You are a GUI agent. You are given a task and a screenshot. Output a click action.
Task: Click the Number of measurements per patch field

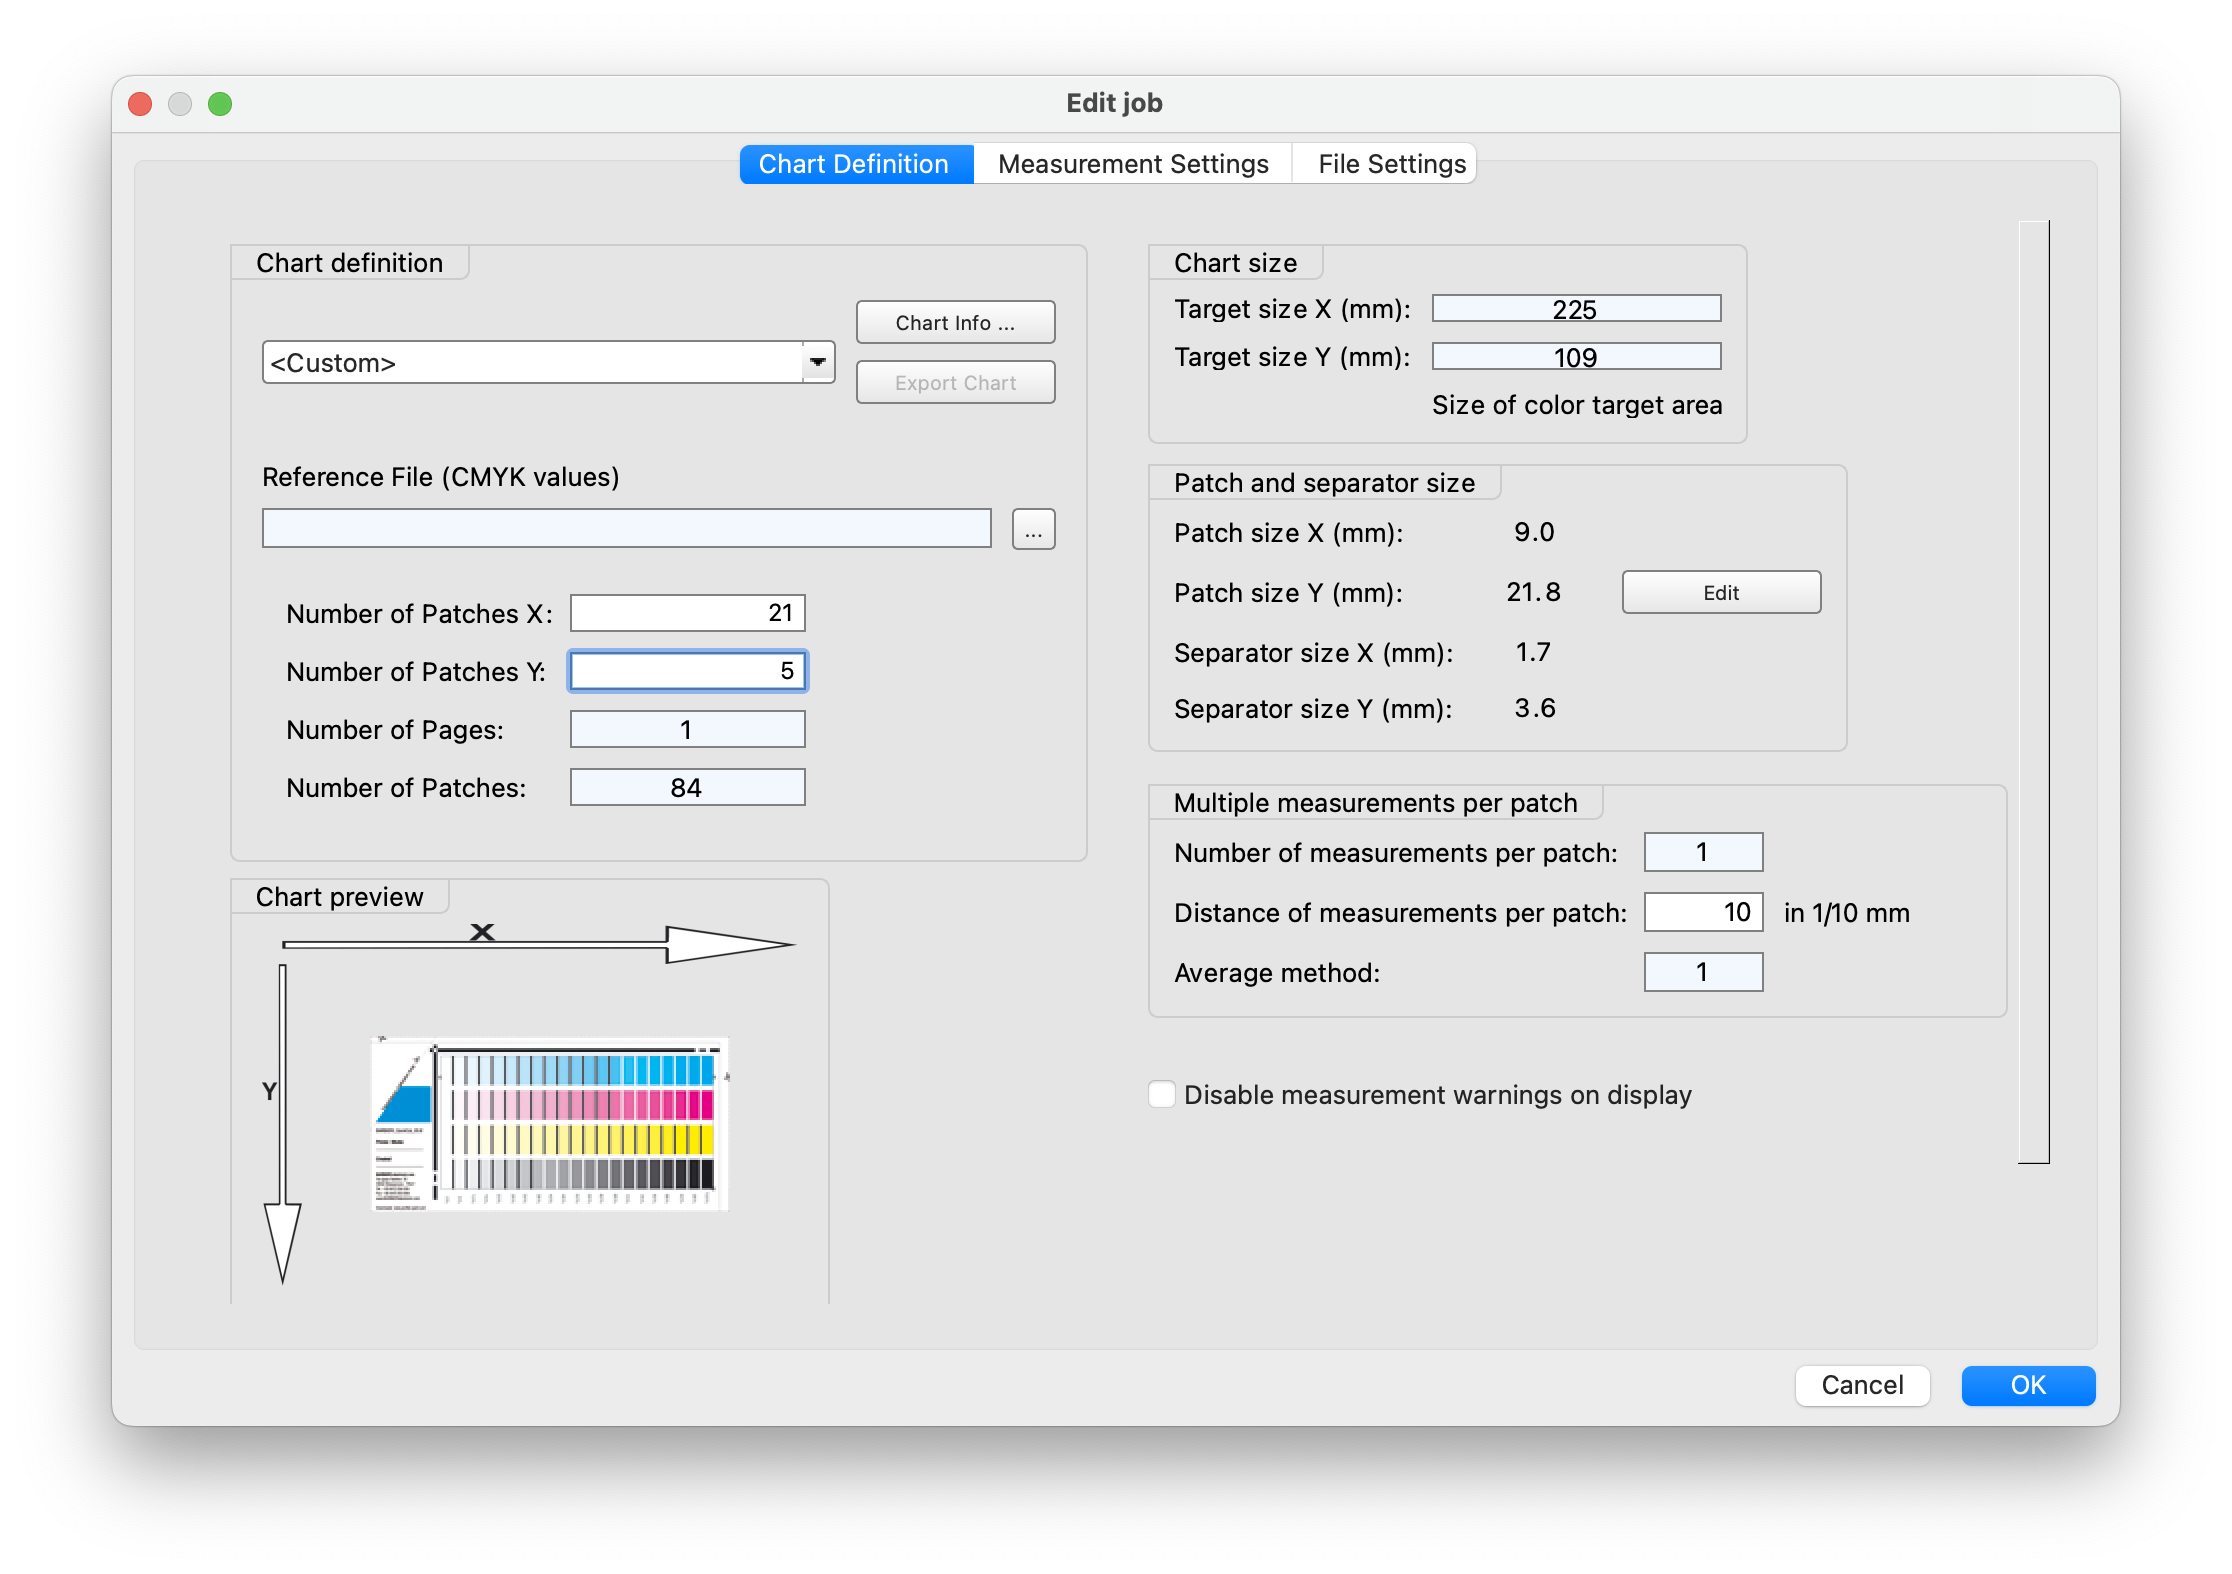coord(1702,852)
